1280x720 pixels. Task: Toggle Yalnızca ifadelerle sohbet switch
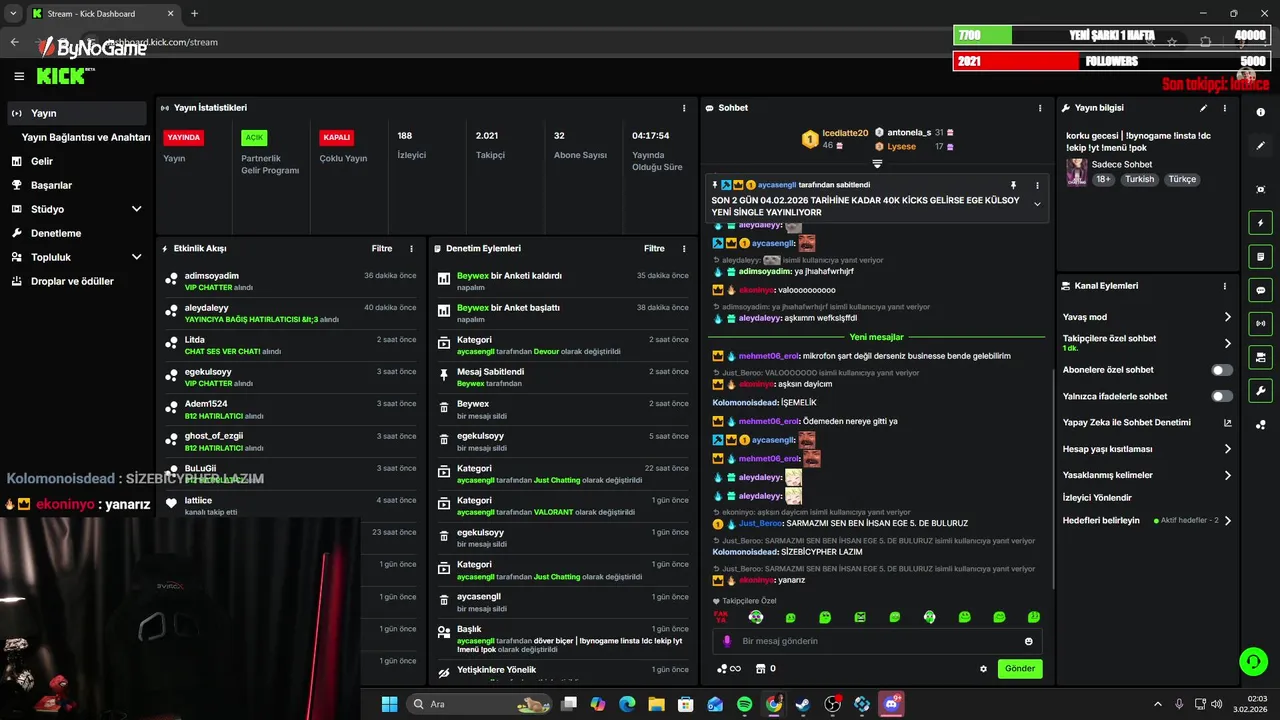pyautogui.click(x=1222, y=396)
